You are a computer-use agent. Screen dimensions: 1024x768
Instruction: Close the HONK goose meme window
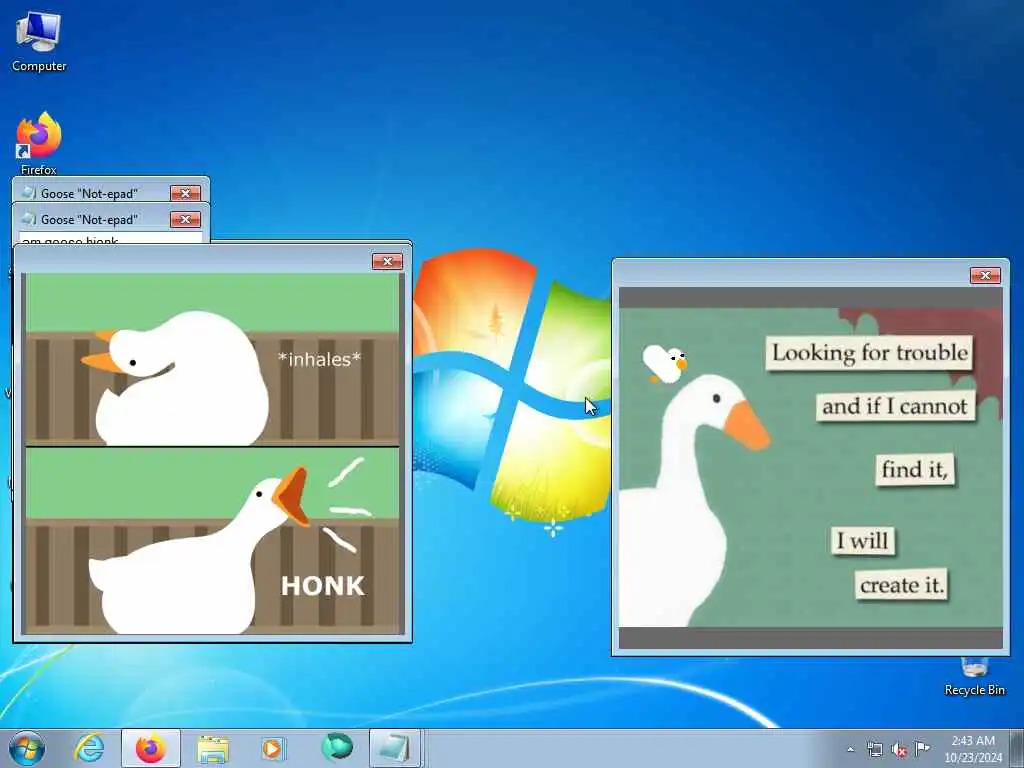(x=387, y=261)
